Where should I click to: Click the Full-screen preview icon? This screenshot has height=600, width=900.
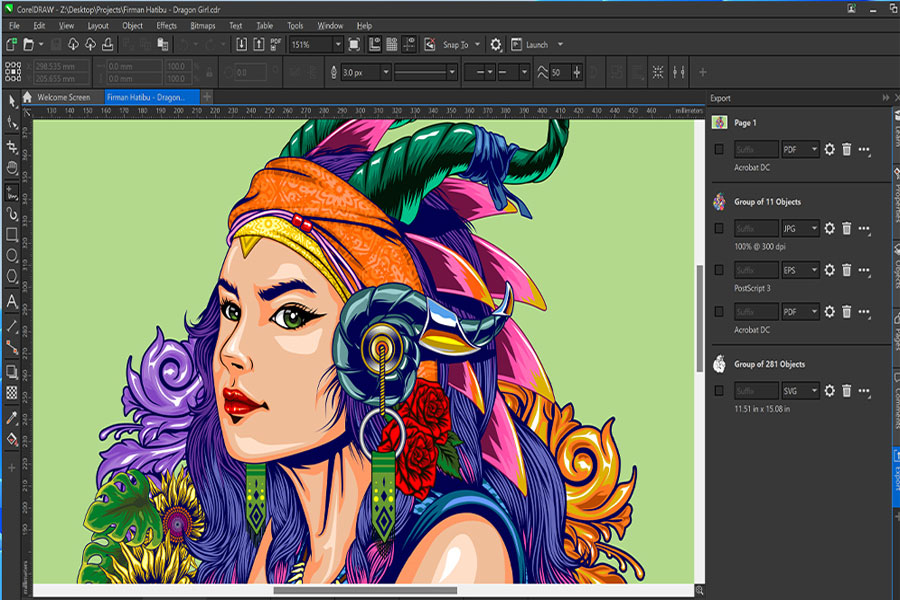click(x=355, y=44)
